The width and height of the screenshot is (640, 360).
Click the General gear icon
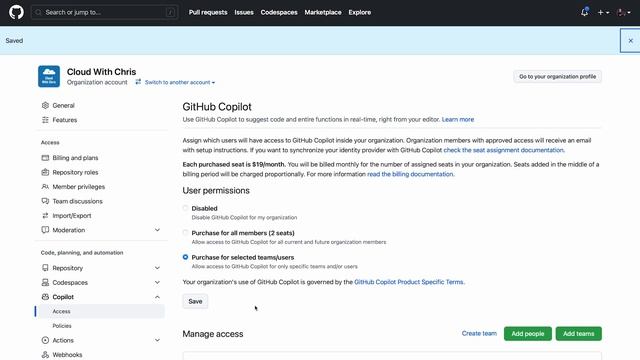45,105
